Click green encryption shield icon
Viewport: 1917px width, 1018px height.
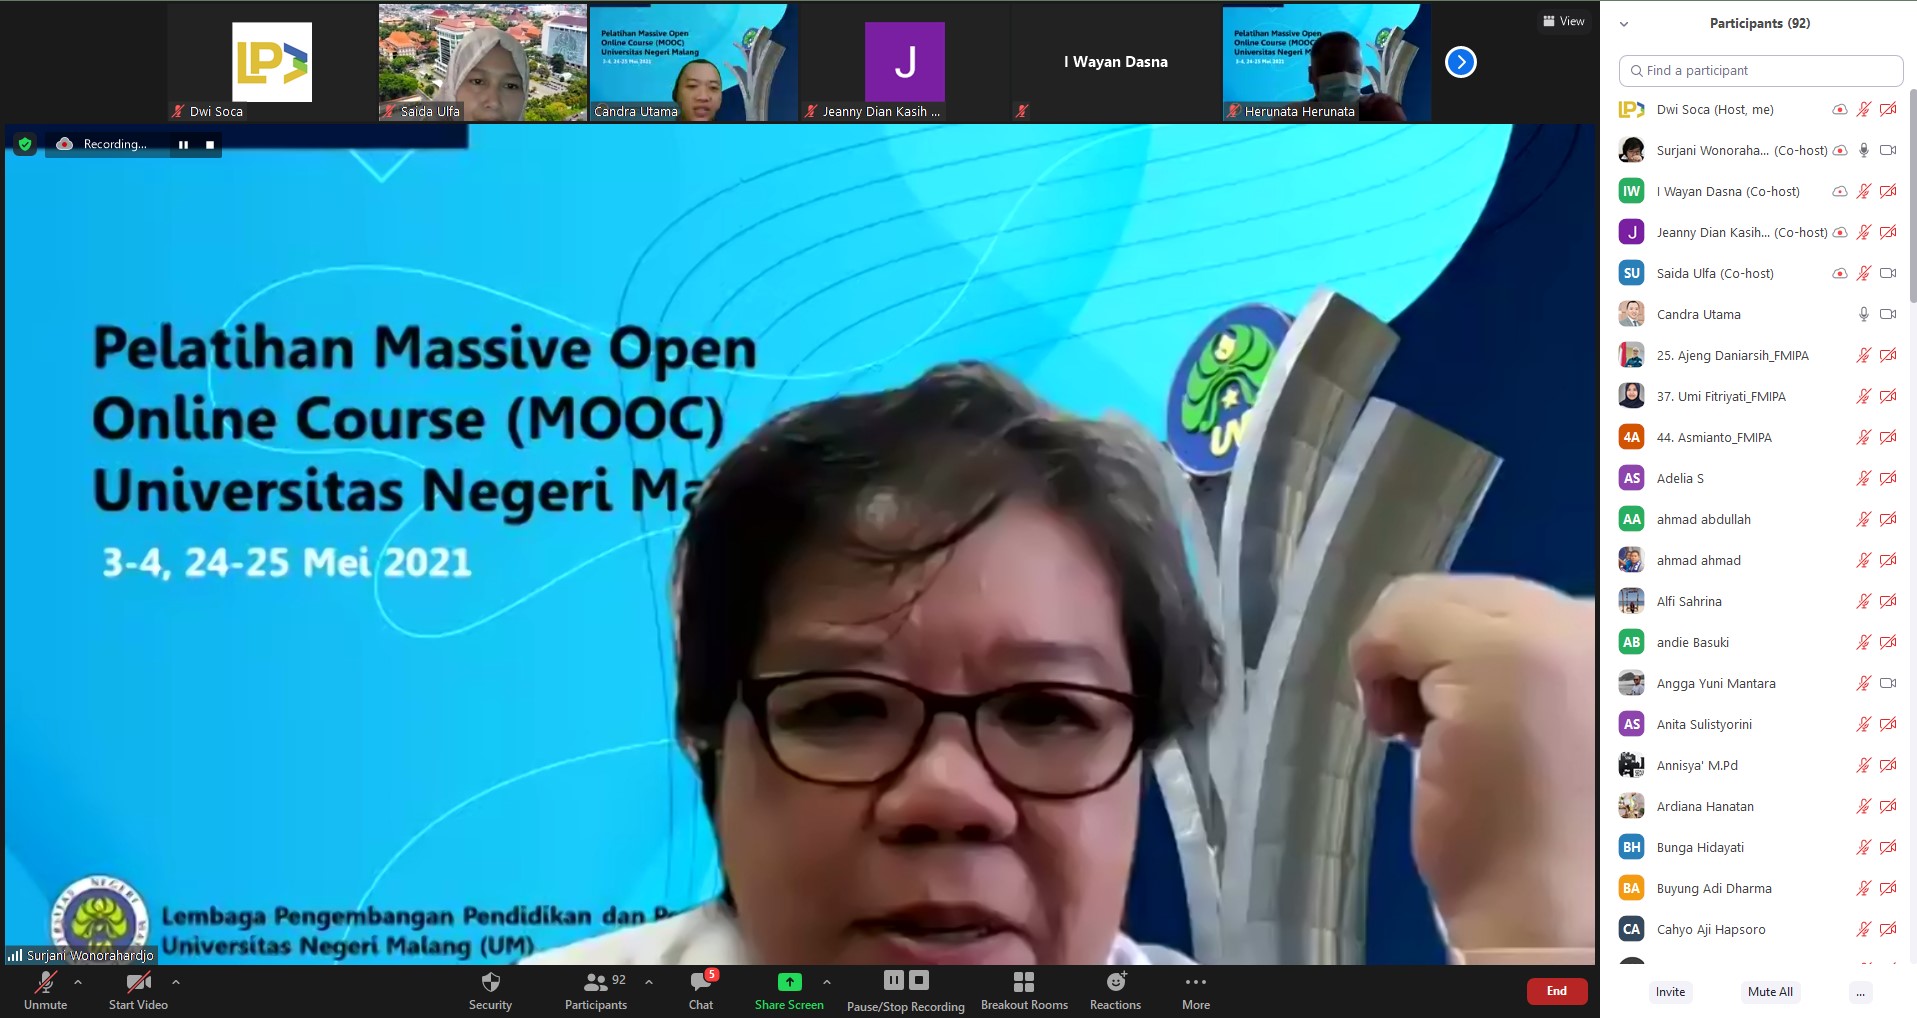(x=25, y=144)
